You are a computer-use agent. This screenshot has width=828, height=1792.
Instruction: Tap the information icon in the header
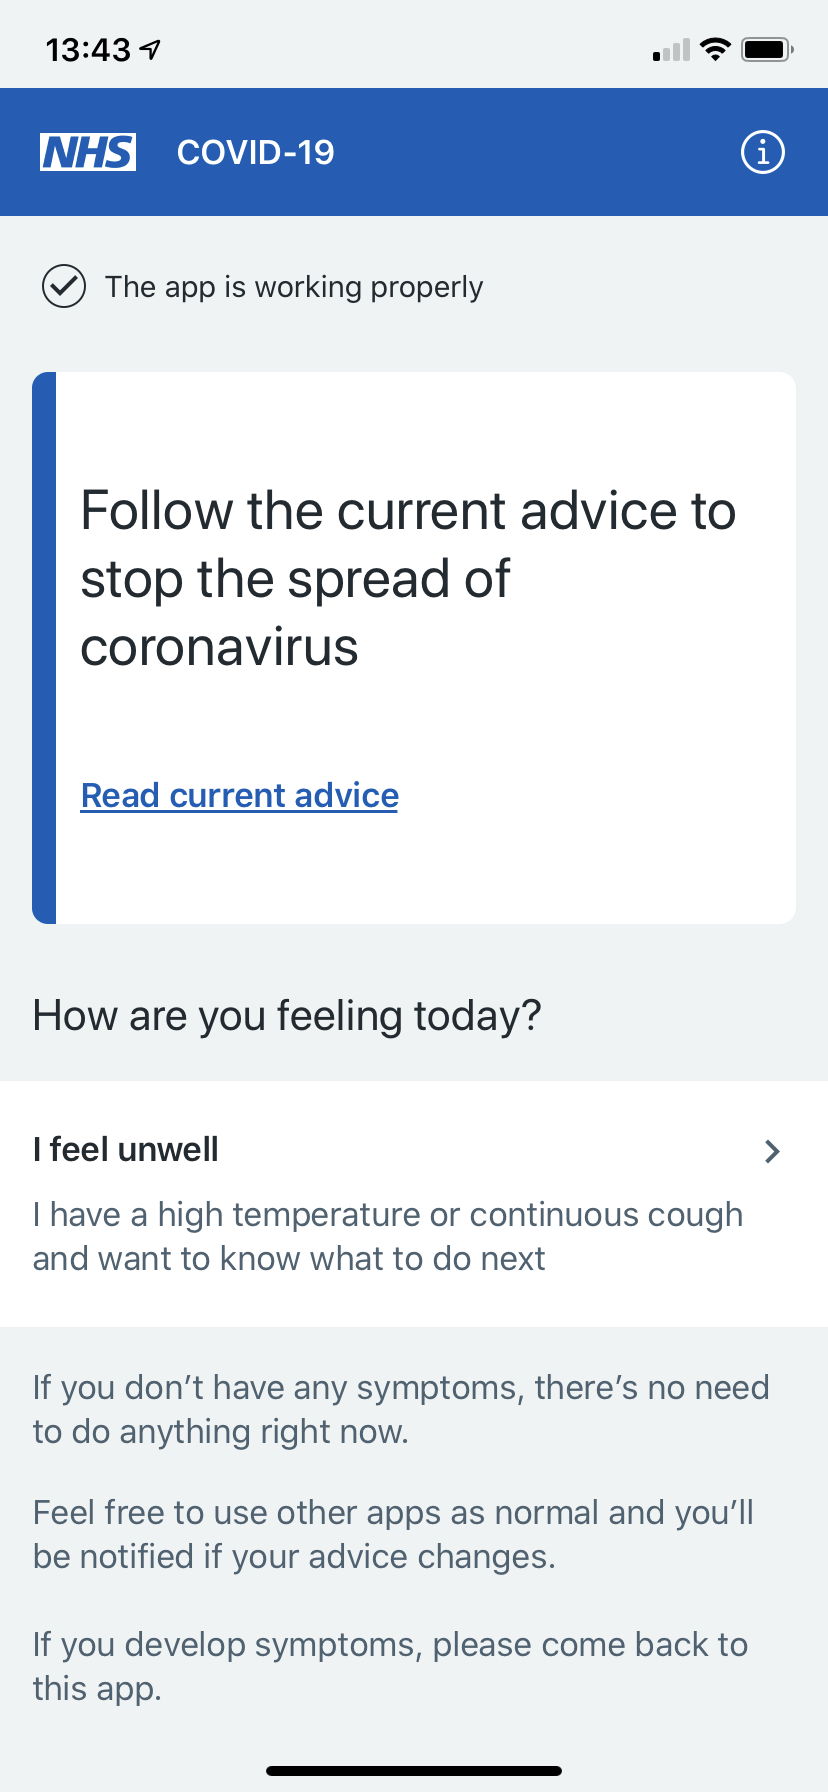pos(762,153)
